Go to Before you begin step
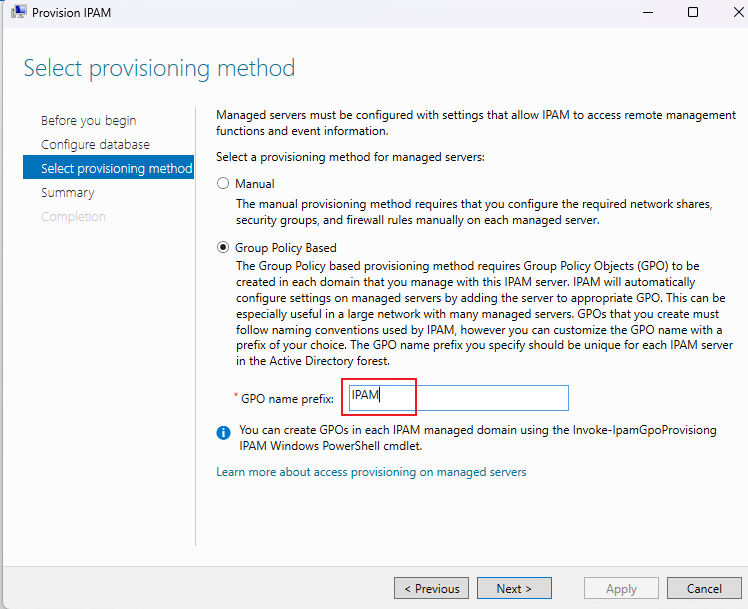 (x=88, y=121)
